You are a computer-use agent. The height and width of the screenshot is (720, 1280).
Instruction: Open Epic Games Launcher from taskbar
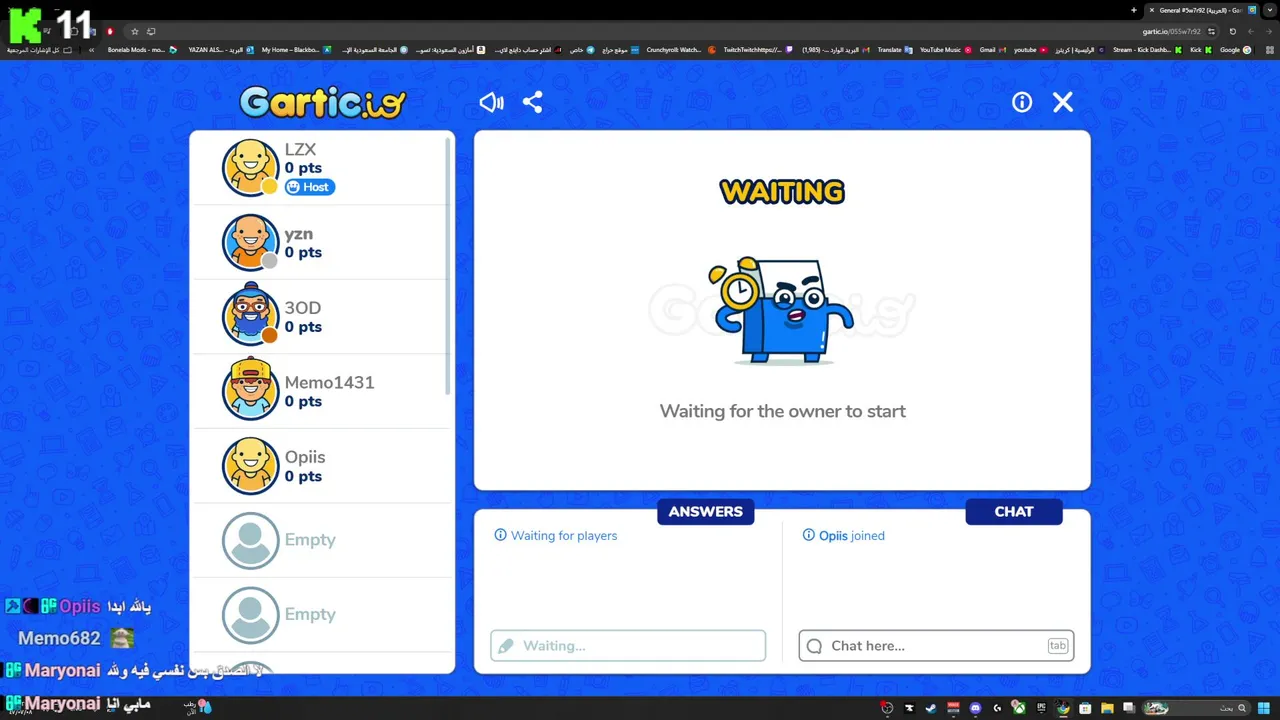point(1041,708)
